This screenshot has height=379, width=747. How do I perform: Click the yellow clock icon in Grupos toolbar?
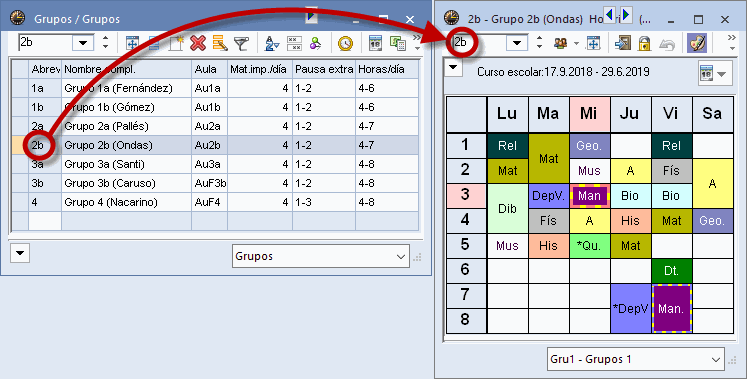point(345,43)
